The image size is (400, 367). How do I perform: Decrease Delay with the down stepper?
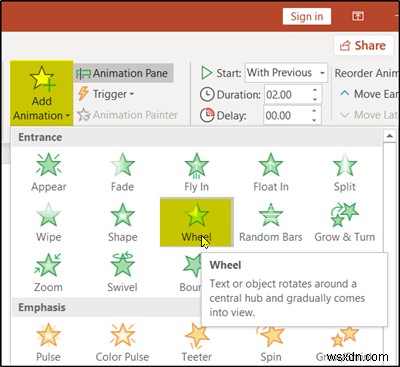point(314,120)
